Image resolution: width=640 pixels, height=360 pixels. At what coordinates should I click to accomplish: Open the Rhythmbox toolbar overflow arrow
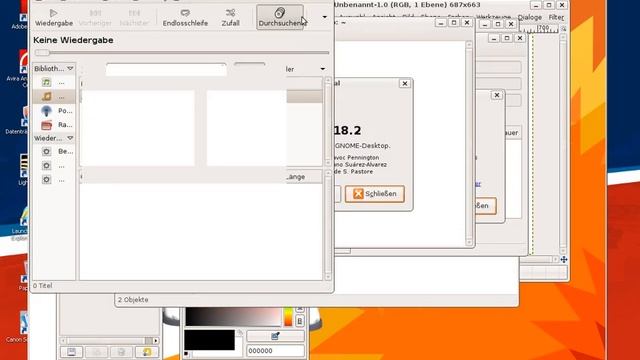(x=324, y=17)
